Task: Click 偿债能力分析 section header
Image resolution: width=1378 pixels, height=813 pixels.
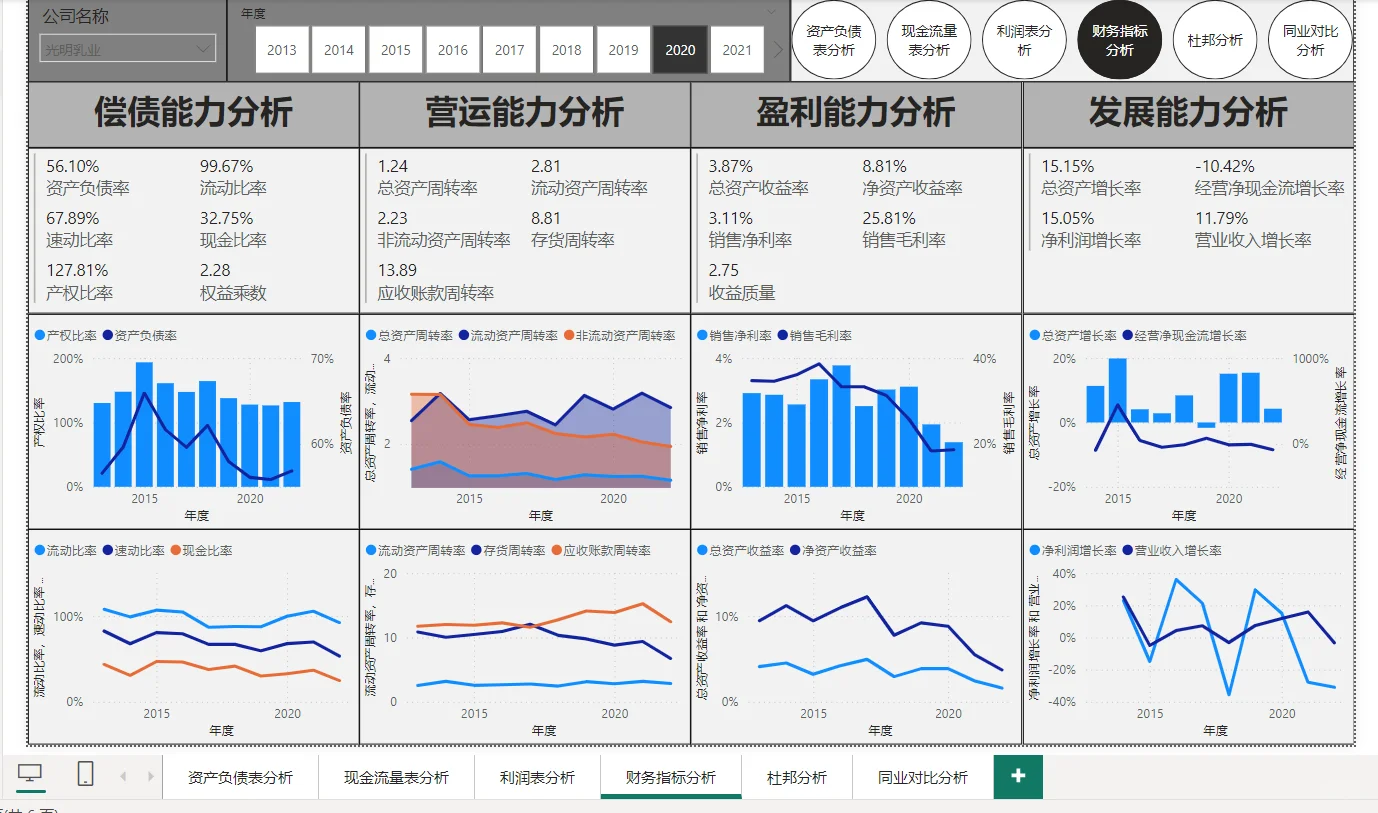Action: (194, 113)
